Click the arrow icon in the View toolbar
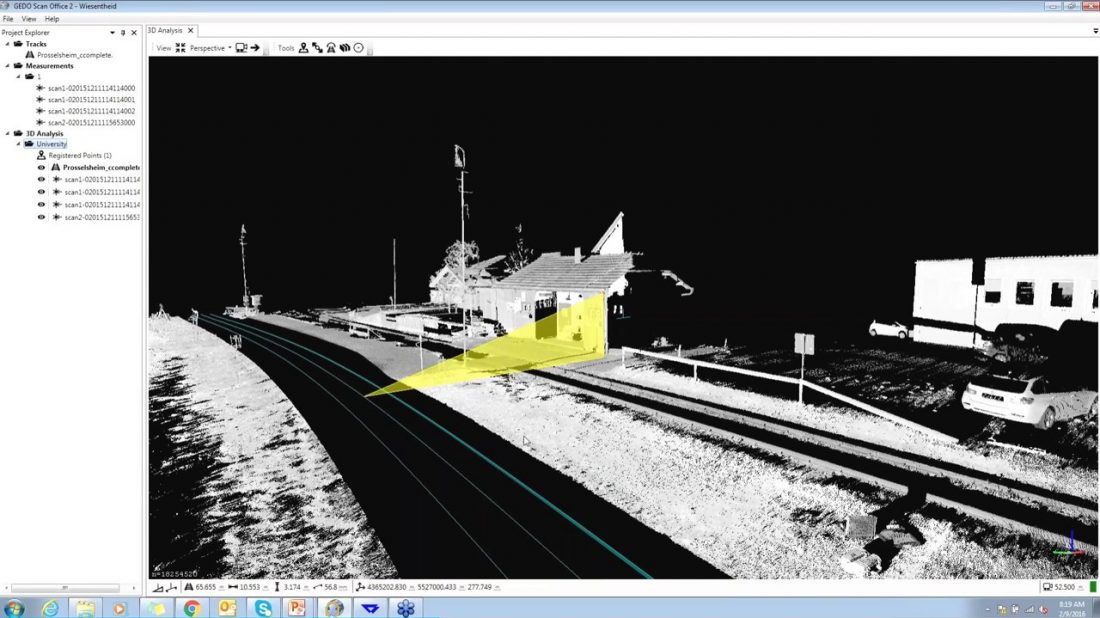Image resolution: width=1100 pixels, height=618 pixels. [254, 47]
